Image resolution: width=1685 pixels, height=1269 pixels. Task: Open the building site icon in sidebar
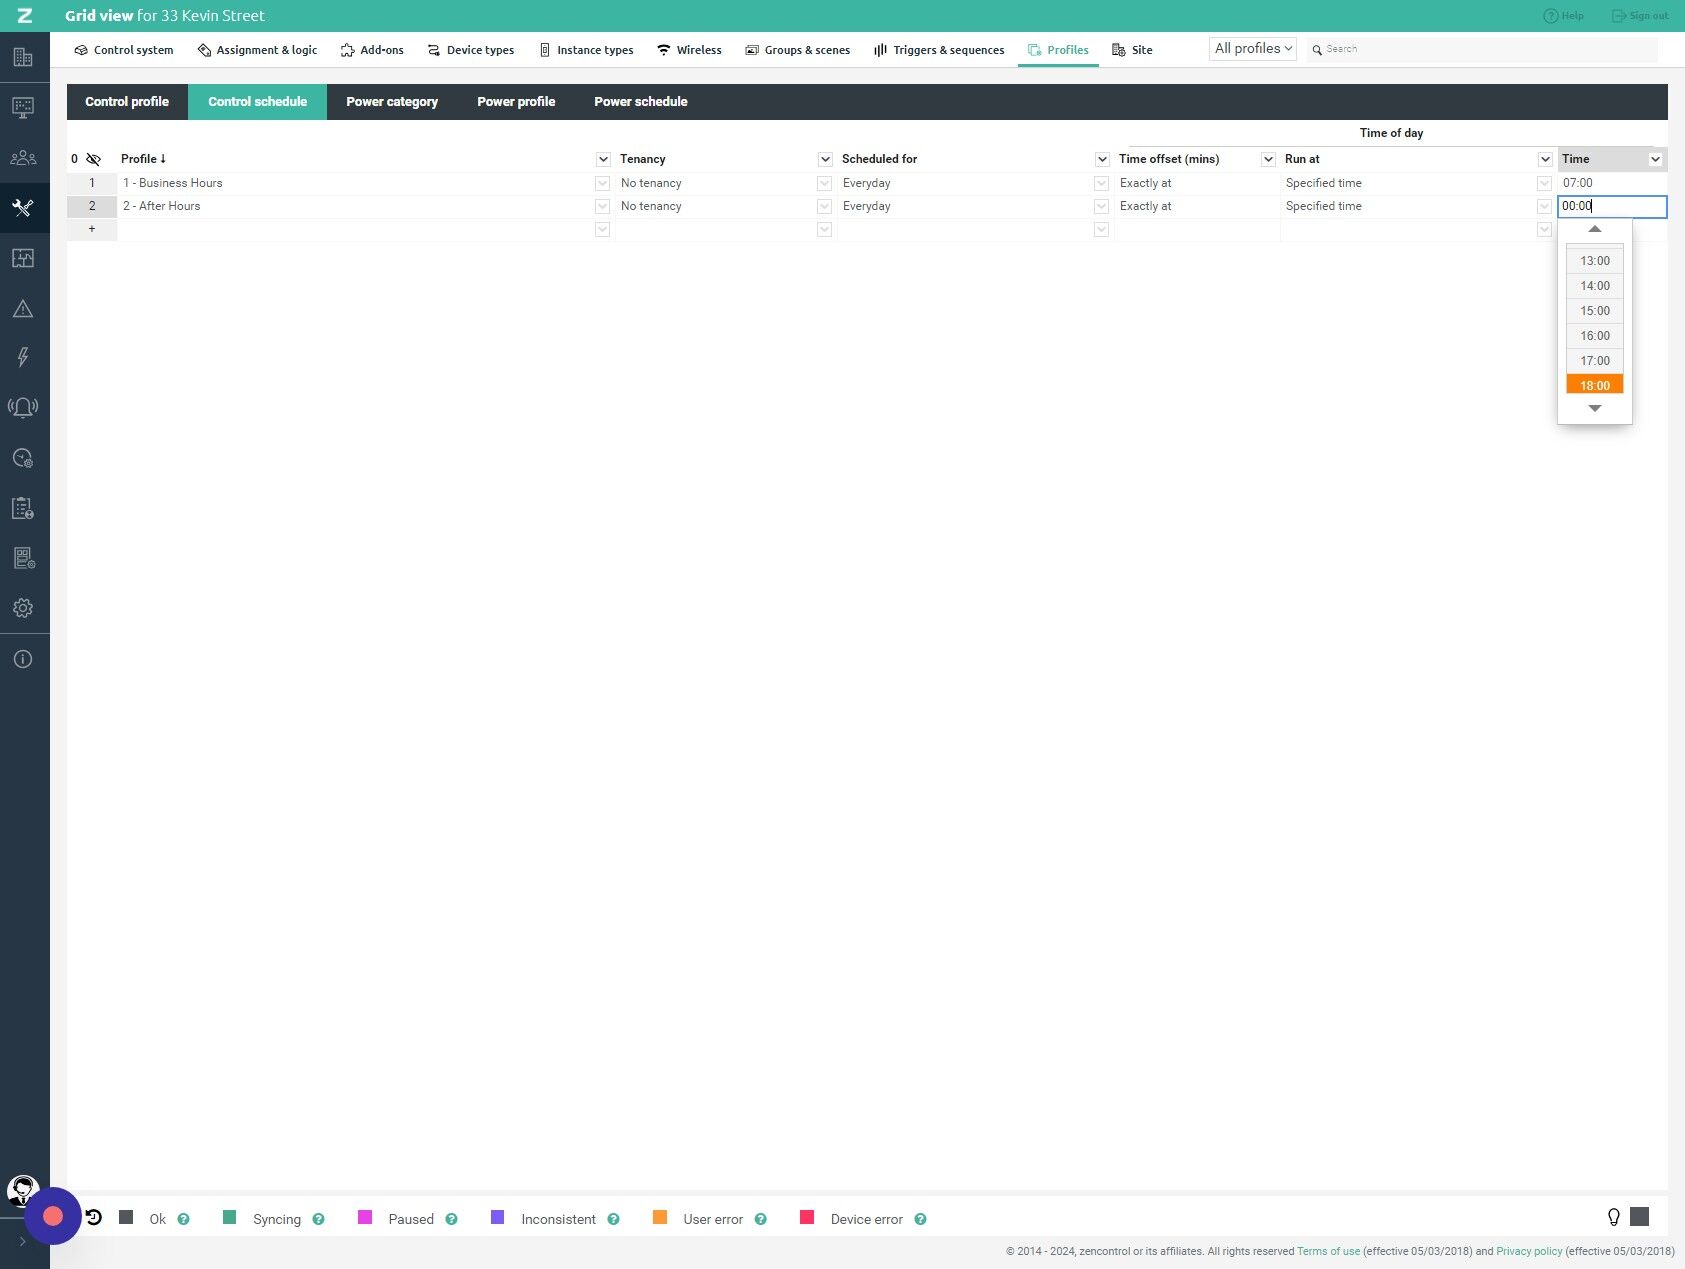click(23, 57)
